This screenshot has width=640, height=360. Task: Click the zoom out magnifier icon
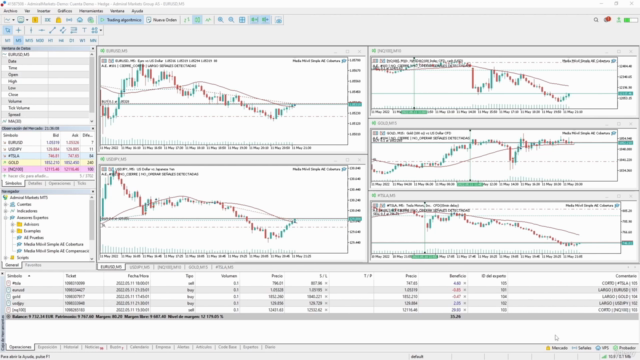click(x=231, y=20)
